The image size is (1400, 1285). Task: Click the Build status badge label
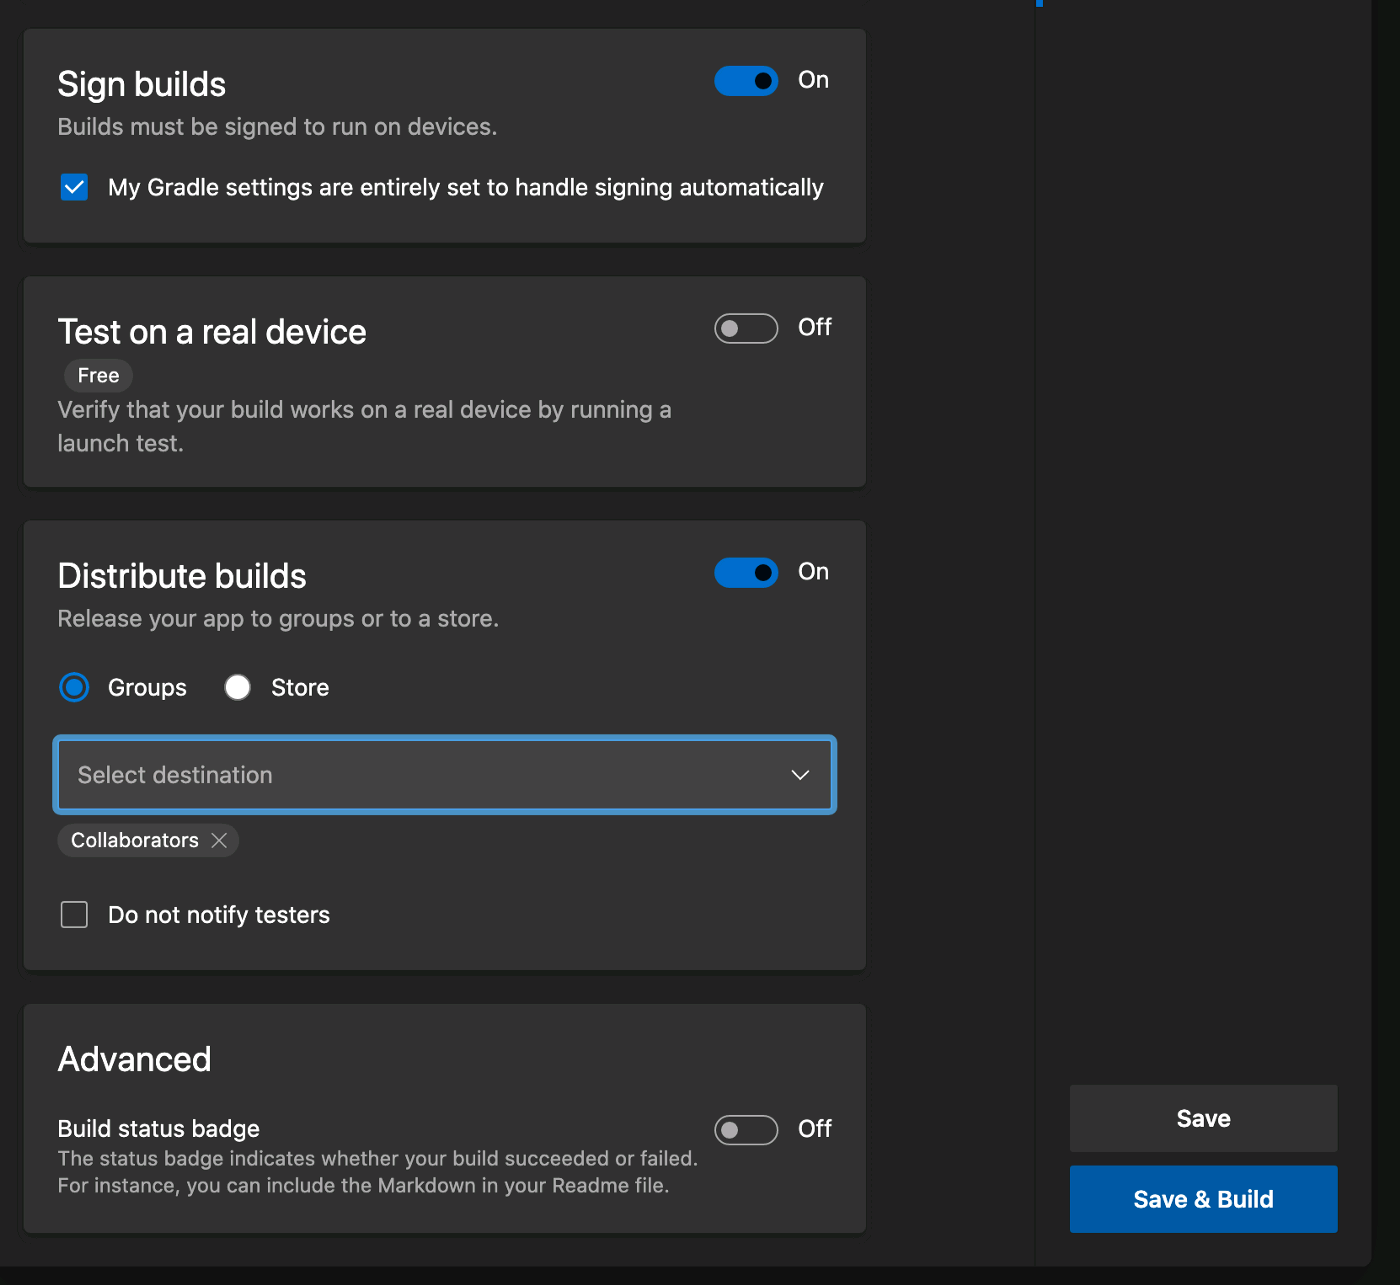tap(159, 1129)
